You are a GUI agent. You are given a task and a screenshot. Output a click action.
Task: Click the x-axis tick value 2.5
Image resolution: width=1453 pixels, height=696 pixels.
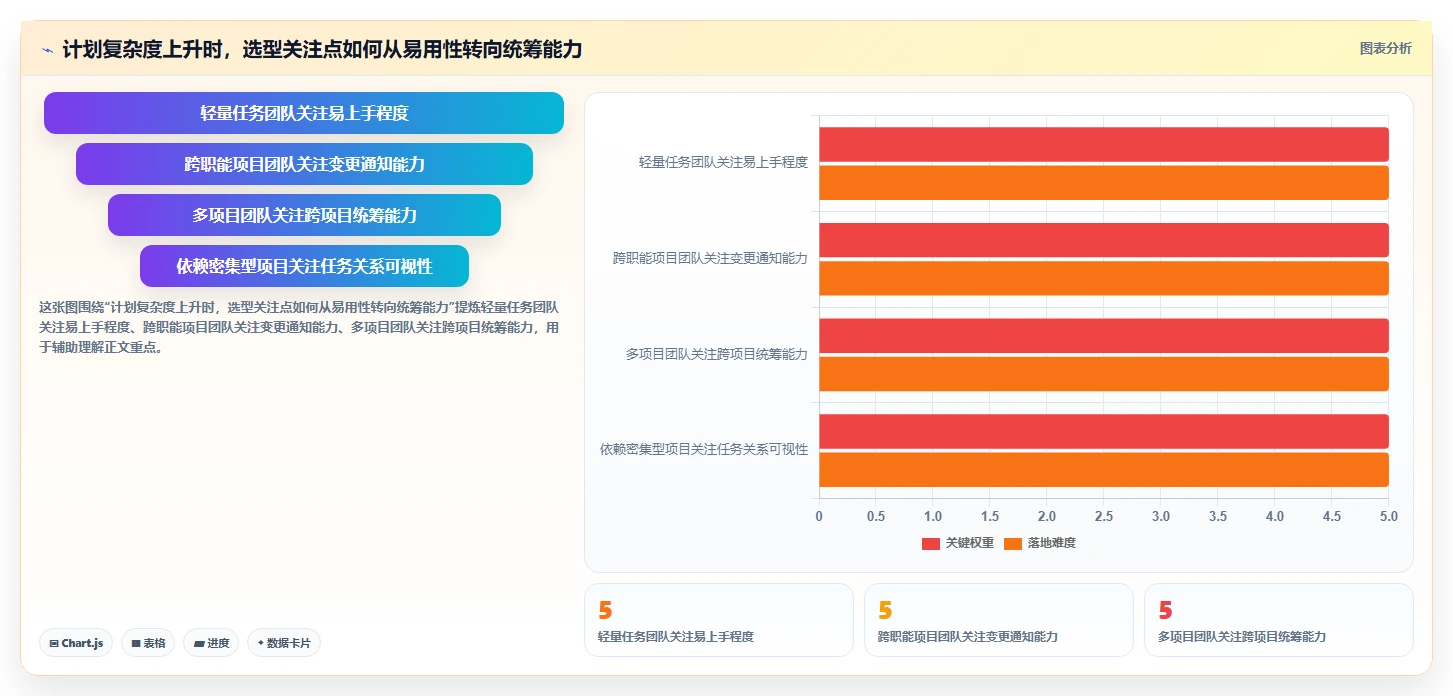(1104, 517)
